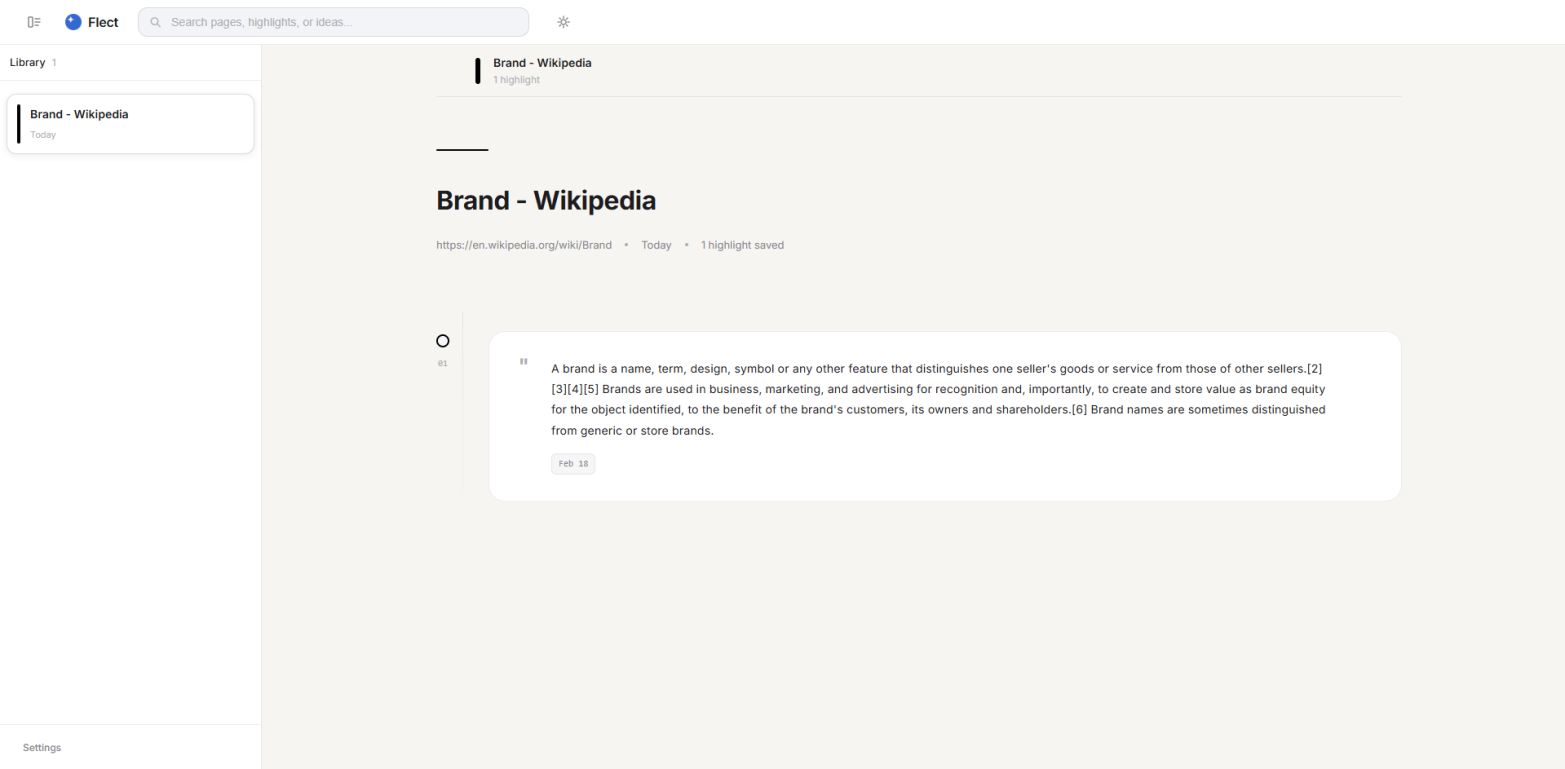This screenshot has height=769, width=1565.
Task: Click the quotation mark icon in highlight card
Action: [523, 362]
